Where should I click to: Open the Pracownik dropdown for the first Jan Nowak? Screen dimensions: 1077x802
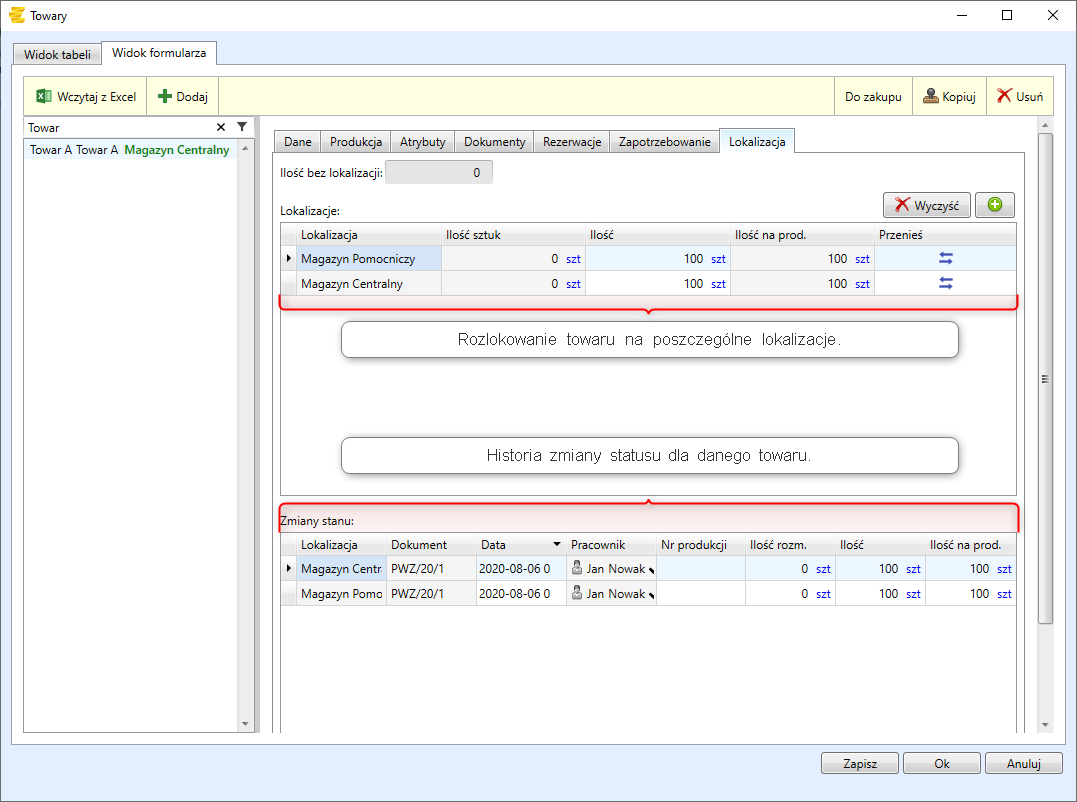652,570
